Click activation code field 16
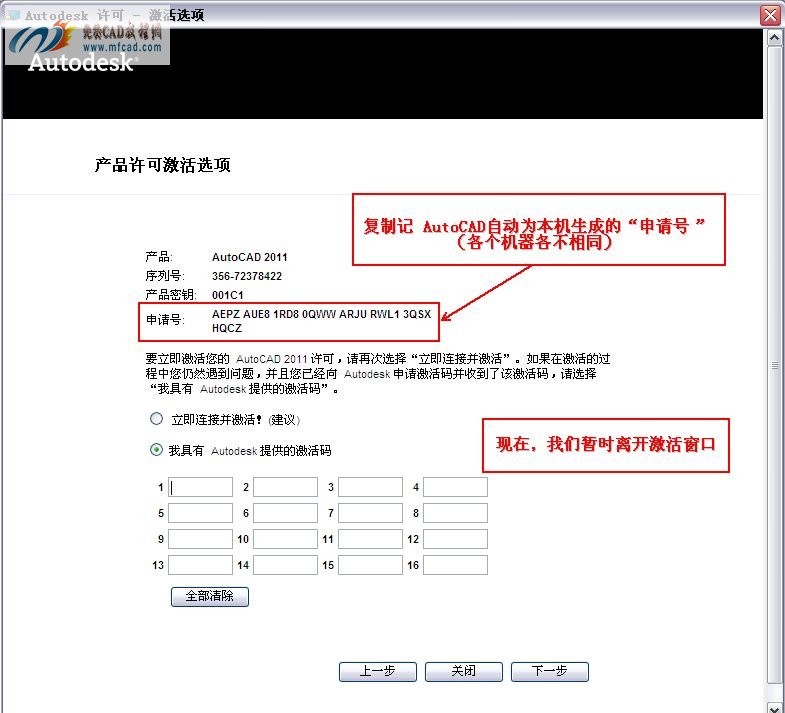This screenshot has width=785, height=713. 456,565
